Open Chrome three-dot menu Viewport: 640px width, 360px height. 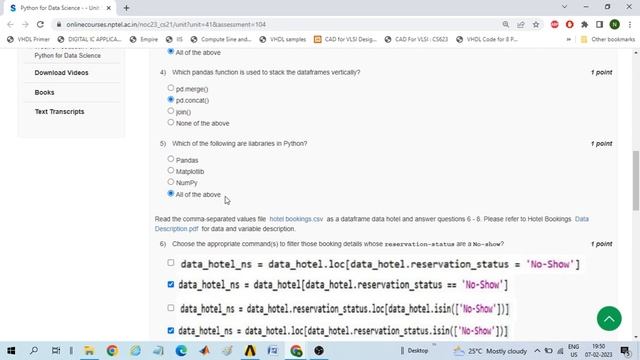[630, 24]
